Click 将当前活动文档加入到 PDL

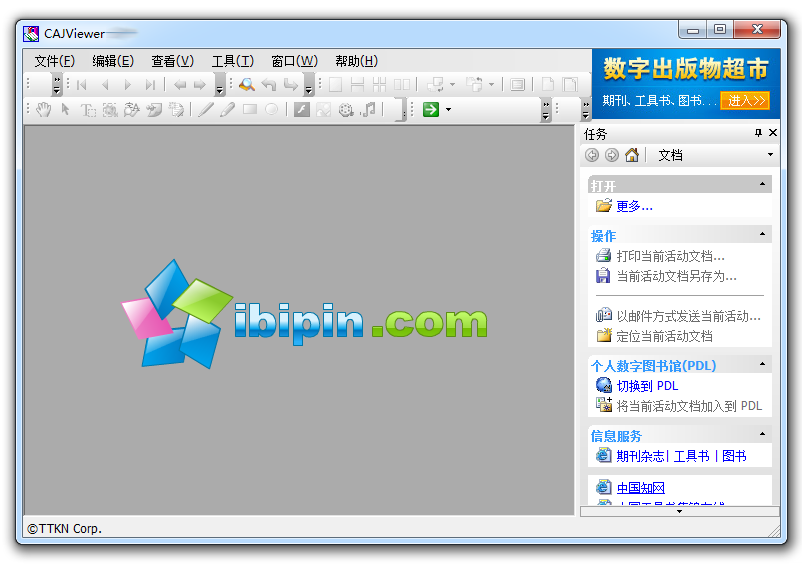pos(689,406)
